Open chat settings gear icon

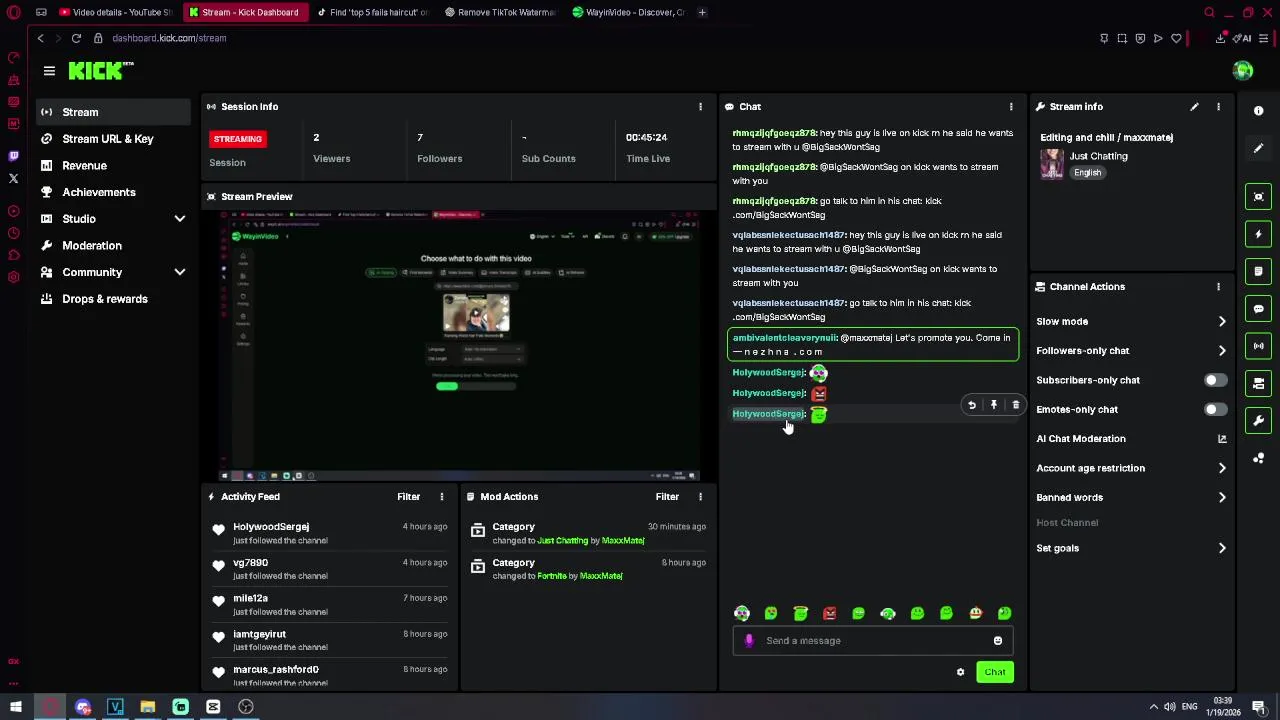960,672
